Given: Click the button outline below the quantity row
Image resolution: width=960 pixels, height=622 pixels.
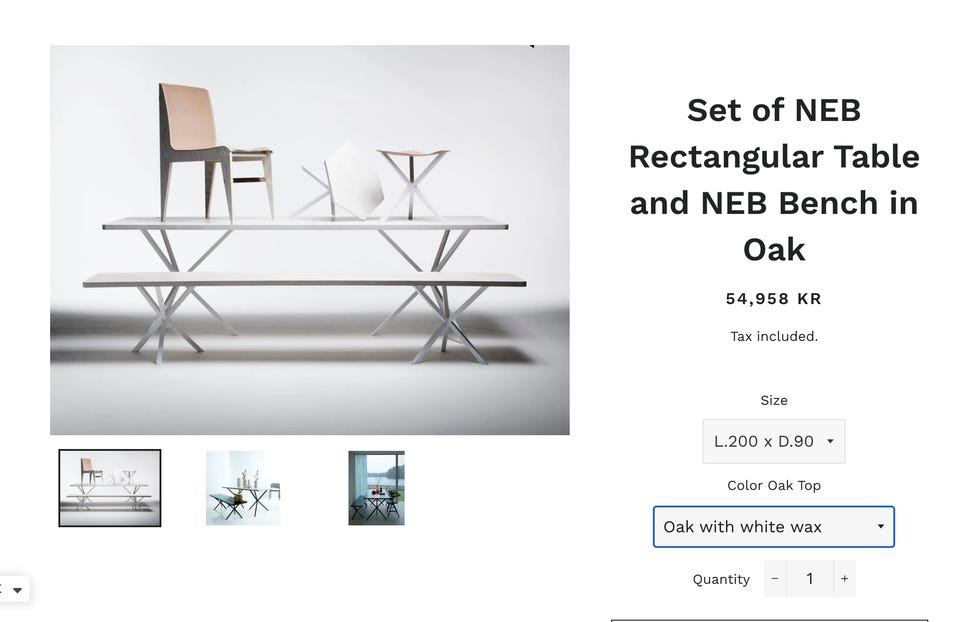Looking at the screenshot, I should pyautogui.click(x=770, y=620).
